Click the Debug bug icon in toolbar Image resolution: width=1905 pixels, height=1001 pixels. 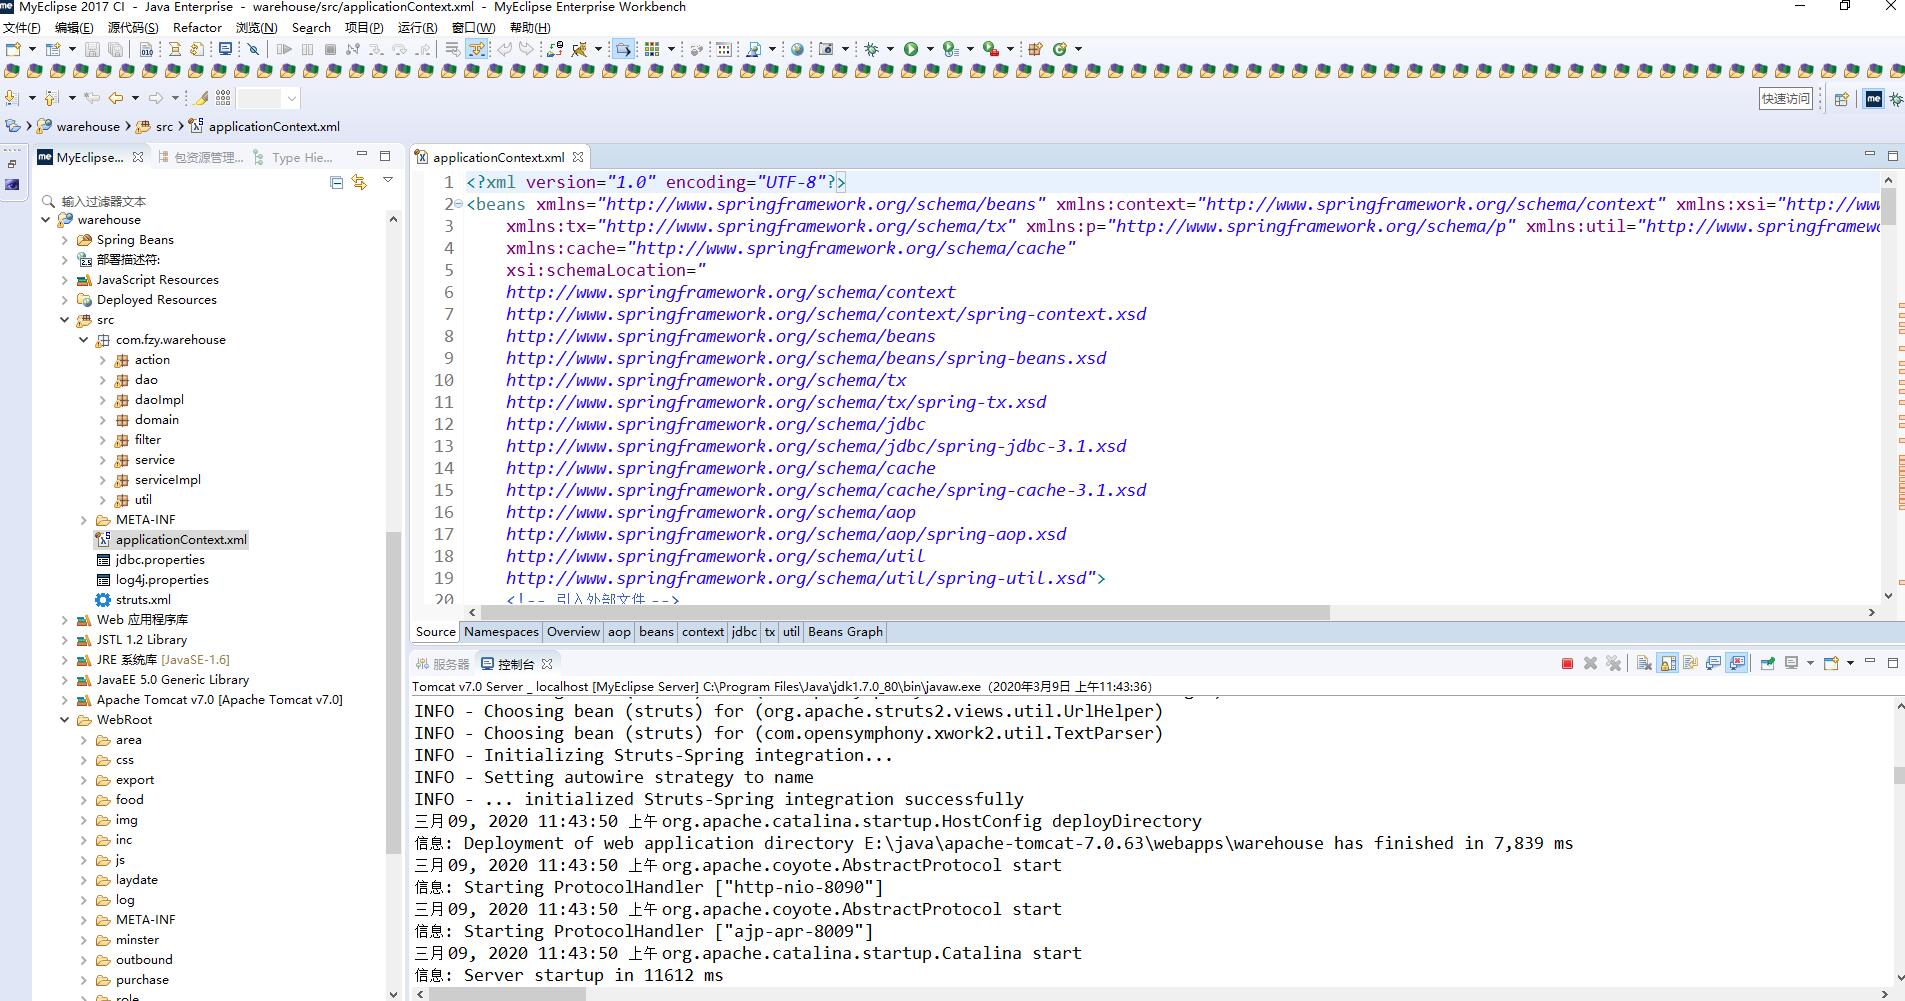click(871, 49)
